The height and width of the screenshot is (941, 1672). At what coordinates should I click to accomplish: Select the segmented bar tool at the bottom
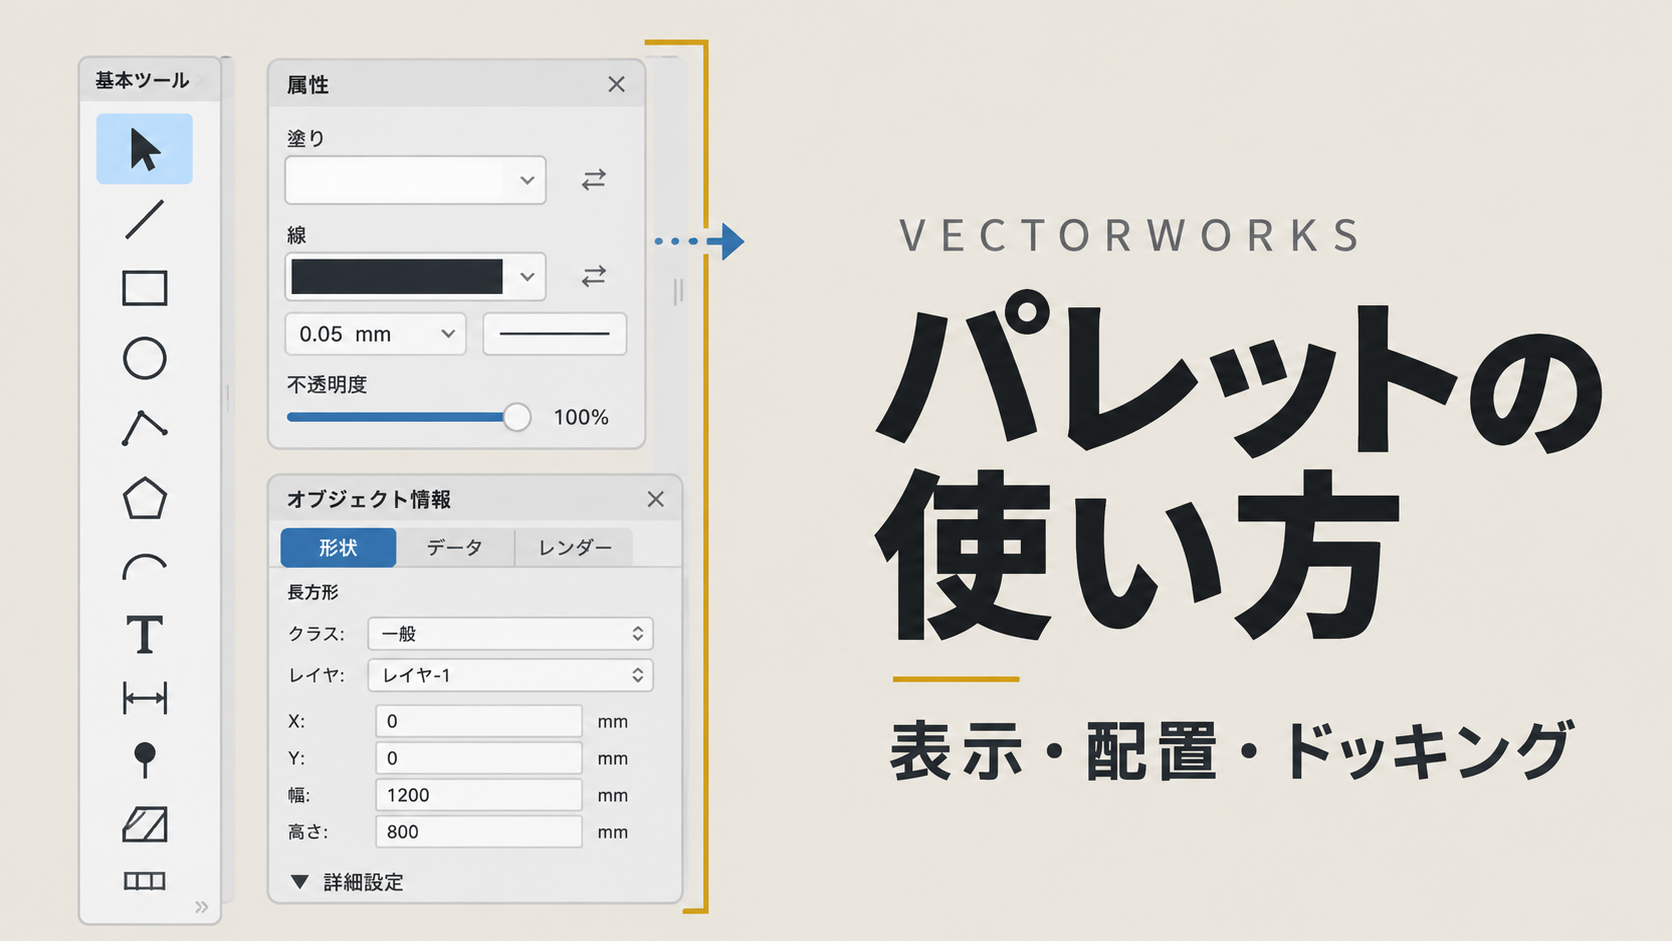point(144,881)
